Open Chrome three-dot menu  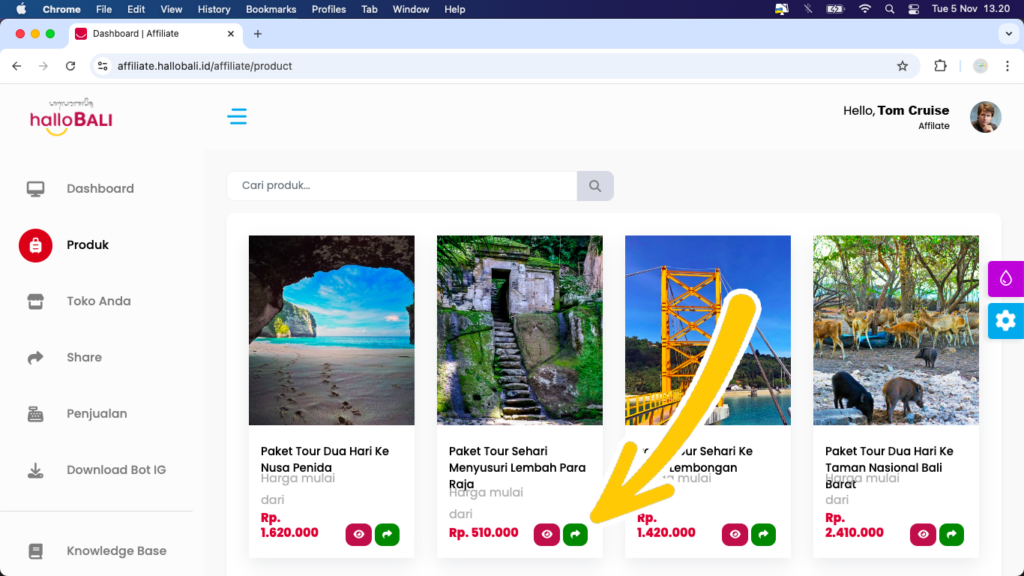coord(1008,66)
